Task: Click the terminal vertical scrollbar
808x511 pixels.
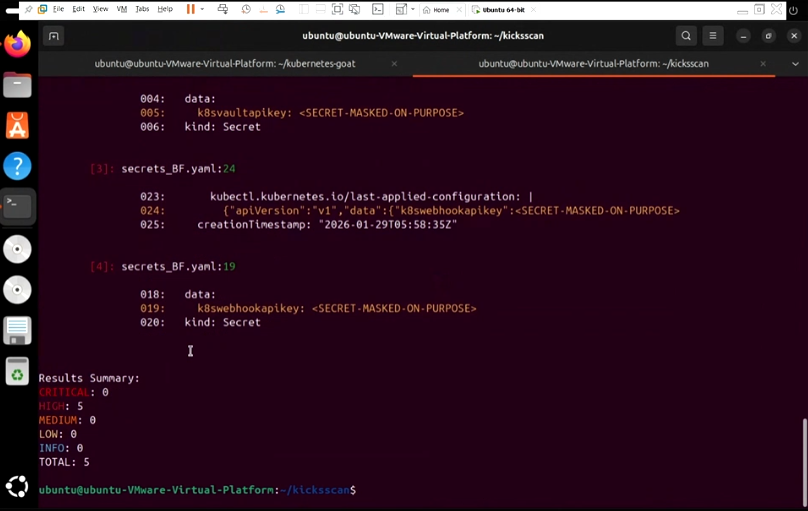Action: click(804, 461)
